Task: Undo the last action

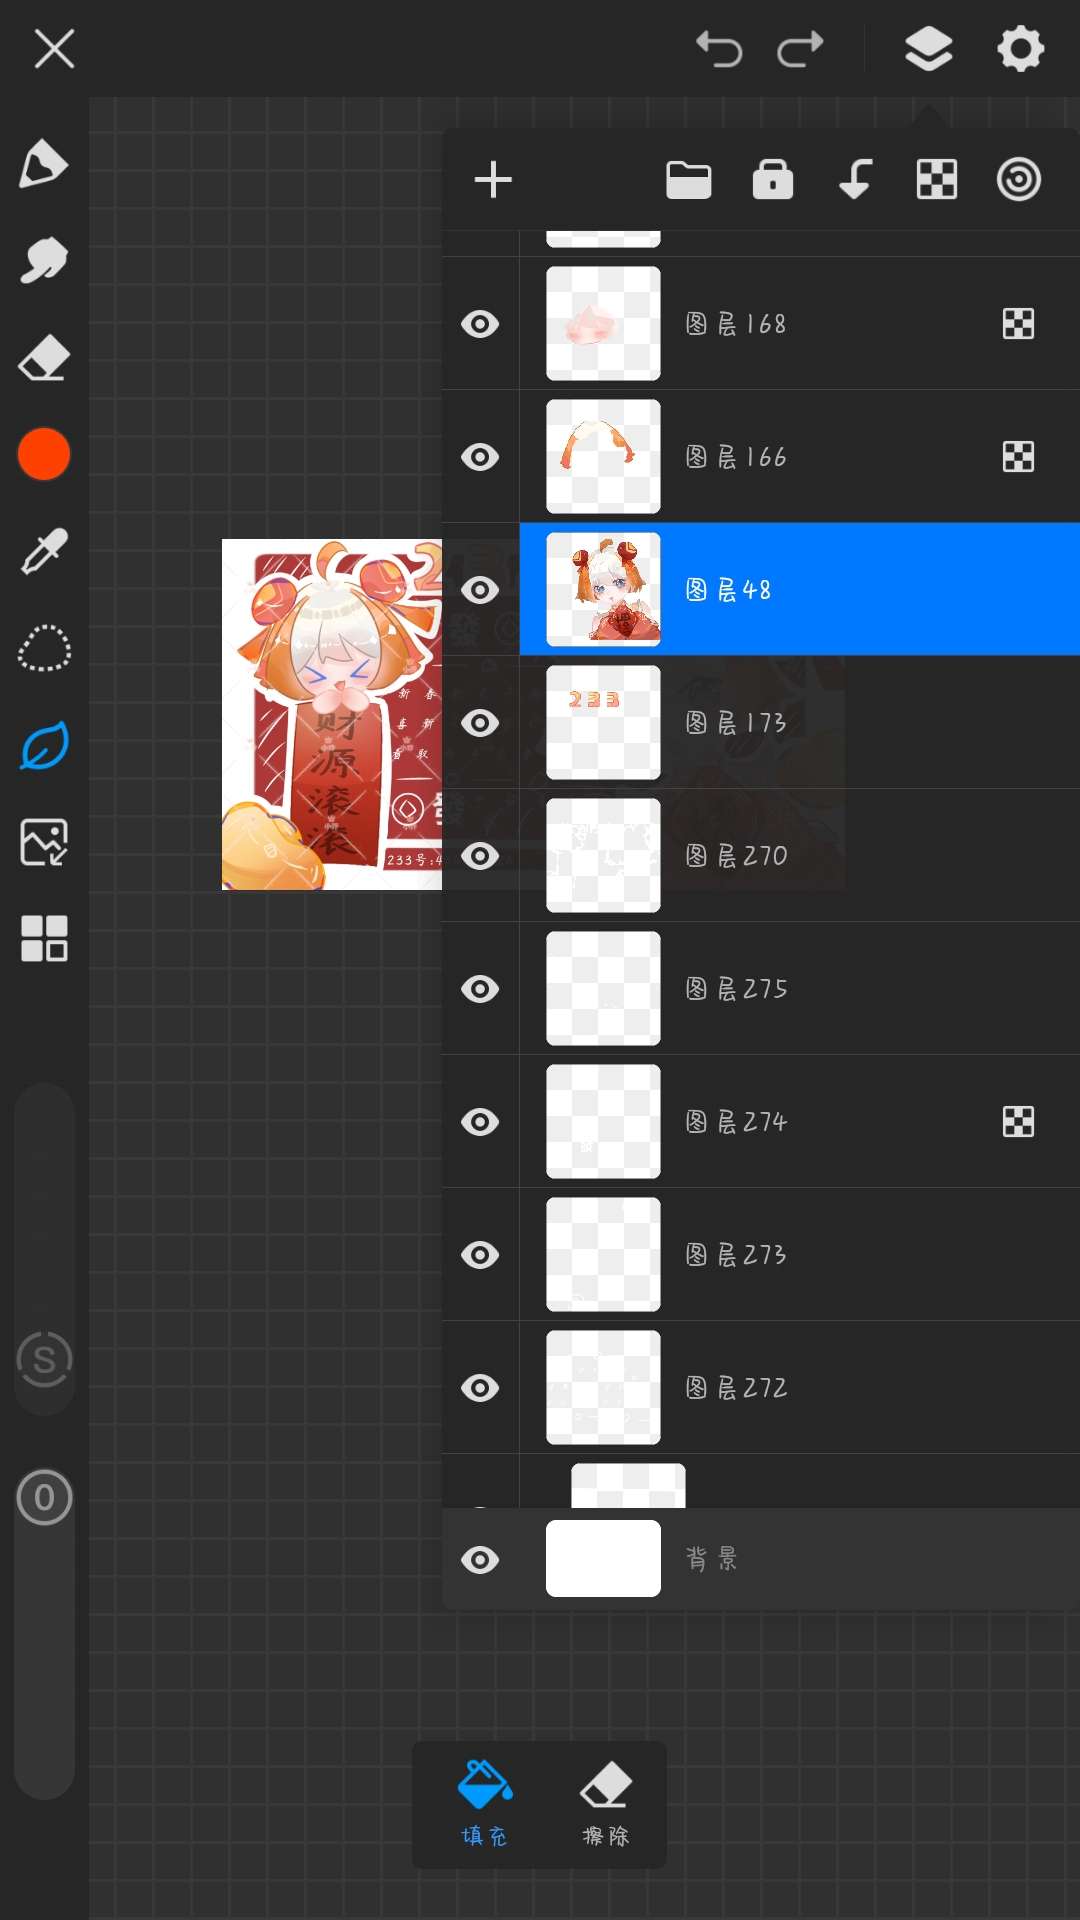Action: [719, 48]
